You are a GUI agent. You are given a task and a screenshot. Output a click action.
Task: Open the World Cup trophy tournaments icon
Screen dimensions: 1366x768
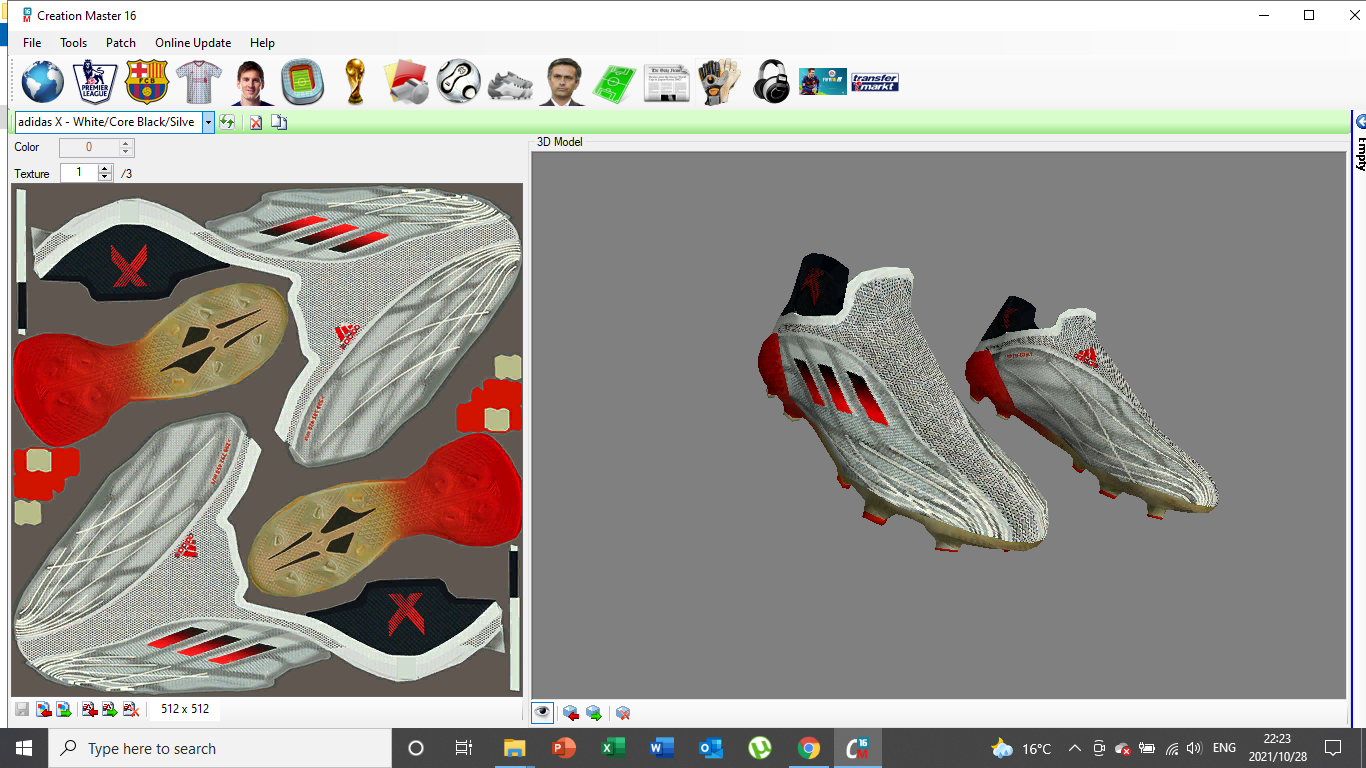coord(354,82)
